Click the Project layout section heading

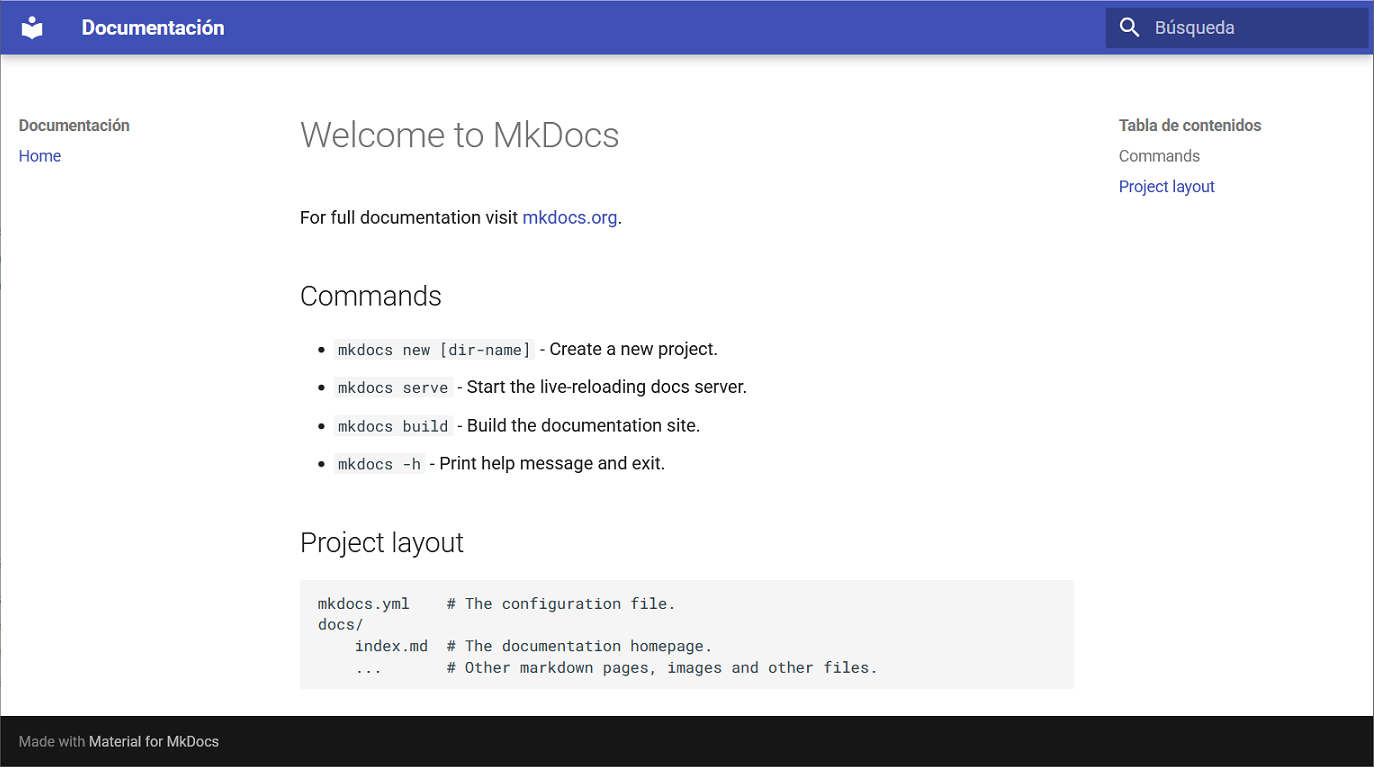coord(381,542)
